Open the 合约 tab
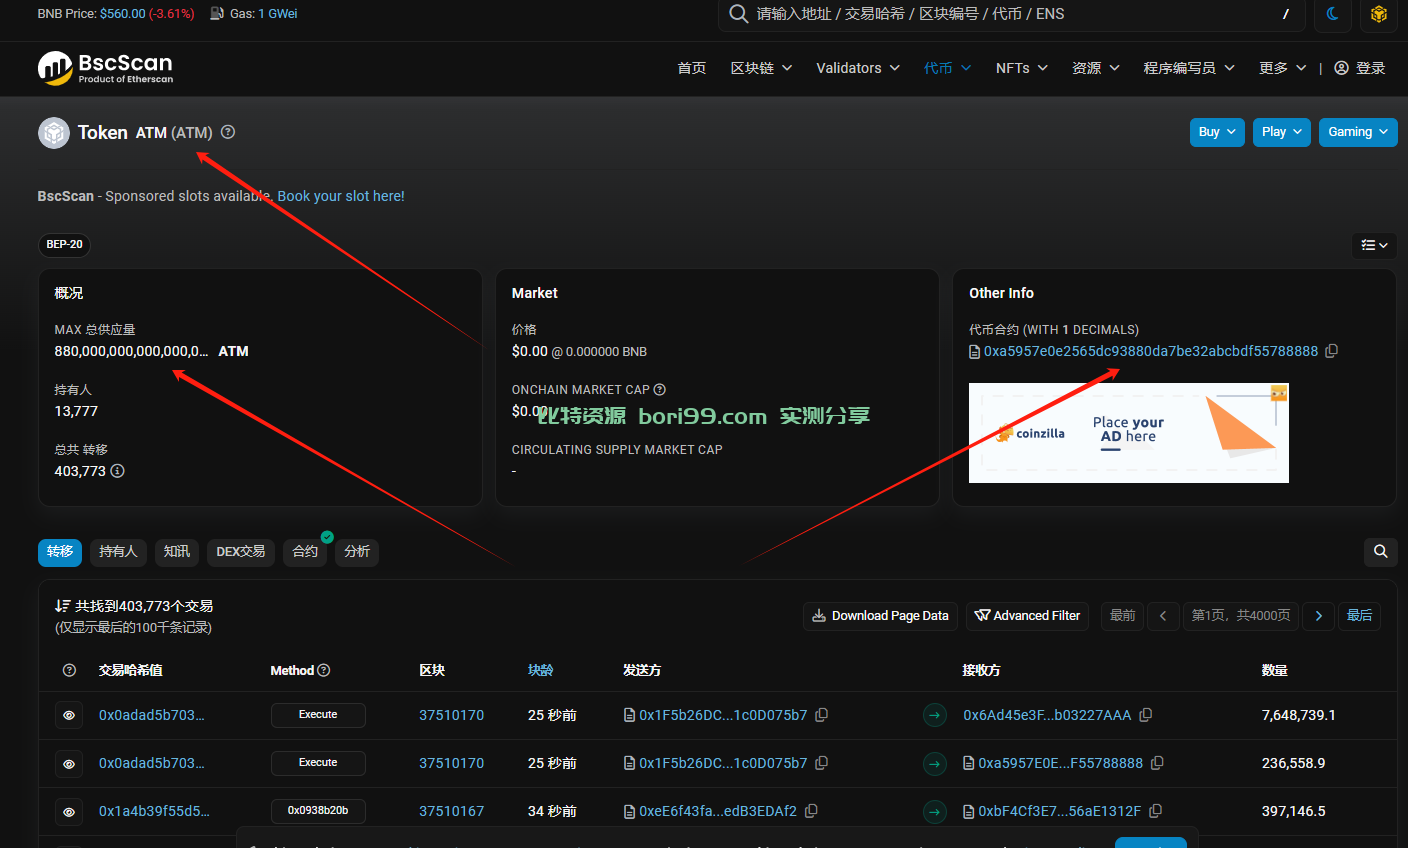 305,552
